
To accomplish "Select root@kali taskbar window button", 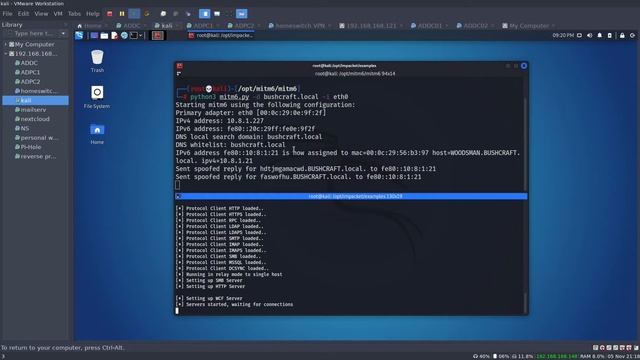I will (220, 36).
